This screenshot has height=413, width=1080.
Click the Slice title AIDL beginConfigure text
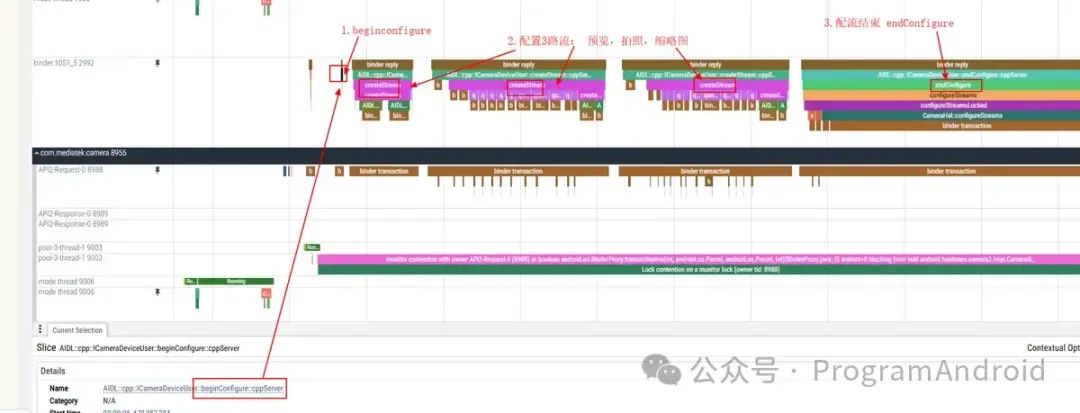tap(149, 348)
